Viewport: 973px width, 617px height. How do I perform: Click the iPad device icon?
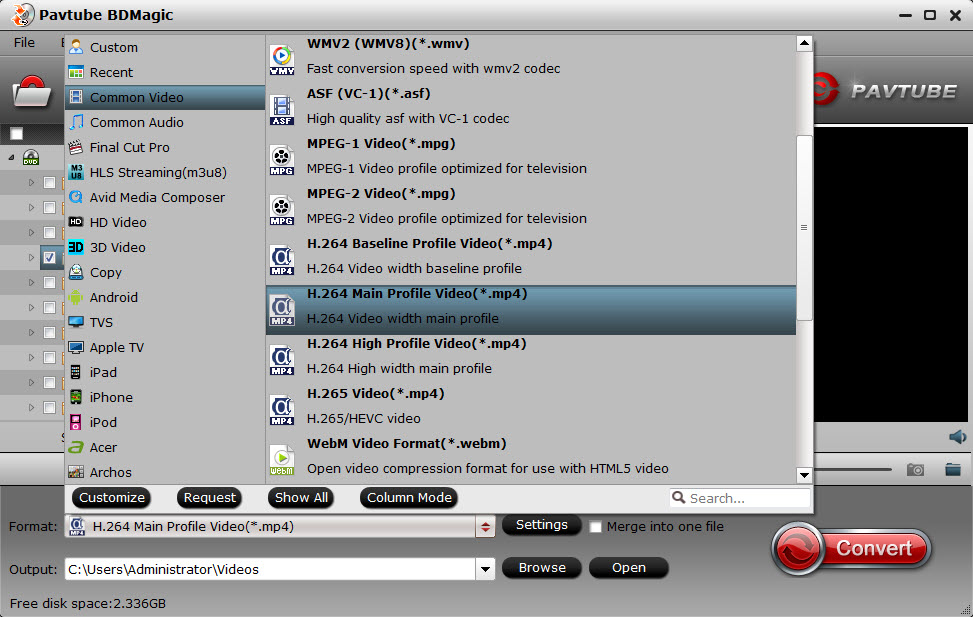76,372
